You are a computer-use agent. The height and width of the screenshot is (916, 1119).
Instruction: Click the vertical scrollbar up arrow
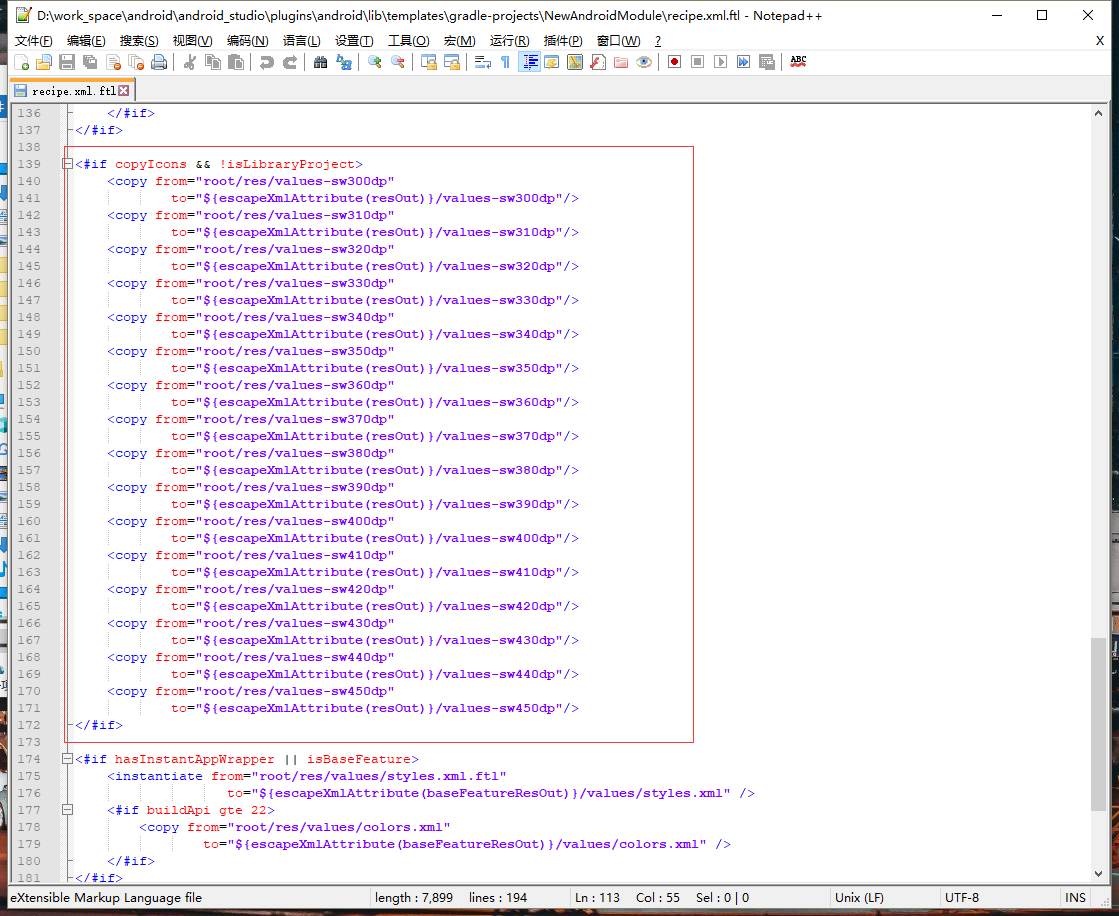(1098, 113)
